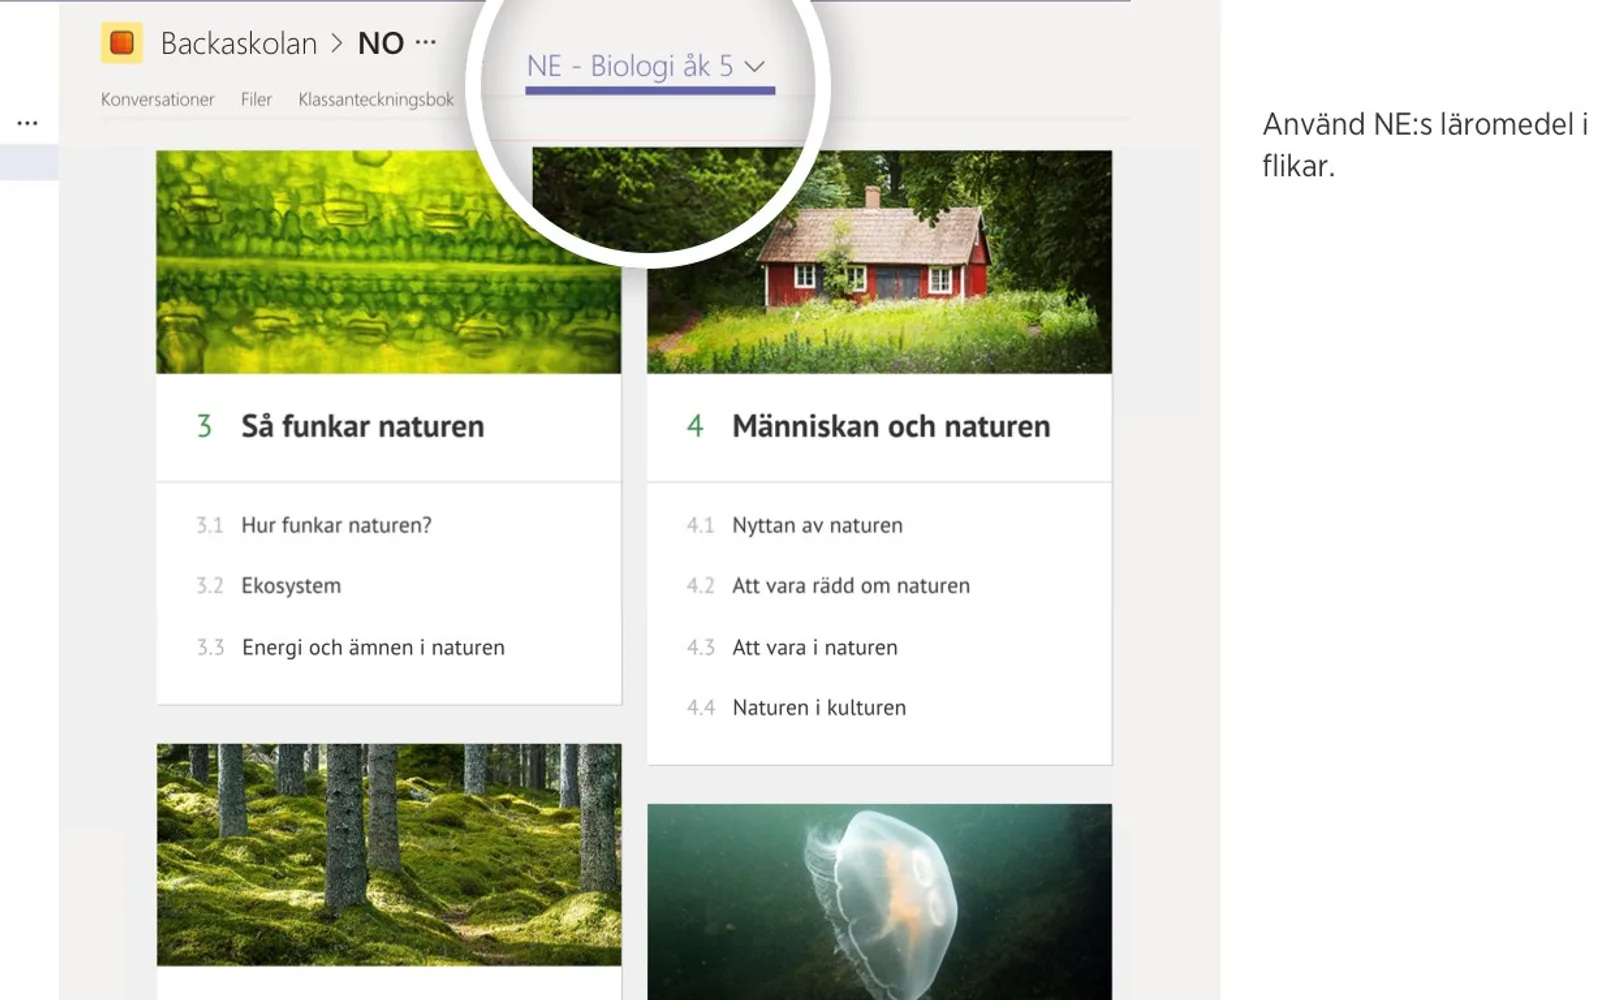
Task: Click the jellyfish chapter image
Action: [x=879, y=902]
